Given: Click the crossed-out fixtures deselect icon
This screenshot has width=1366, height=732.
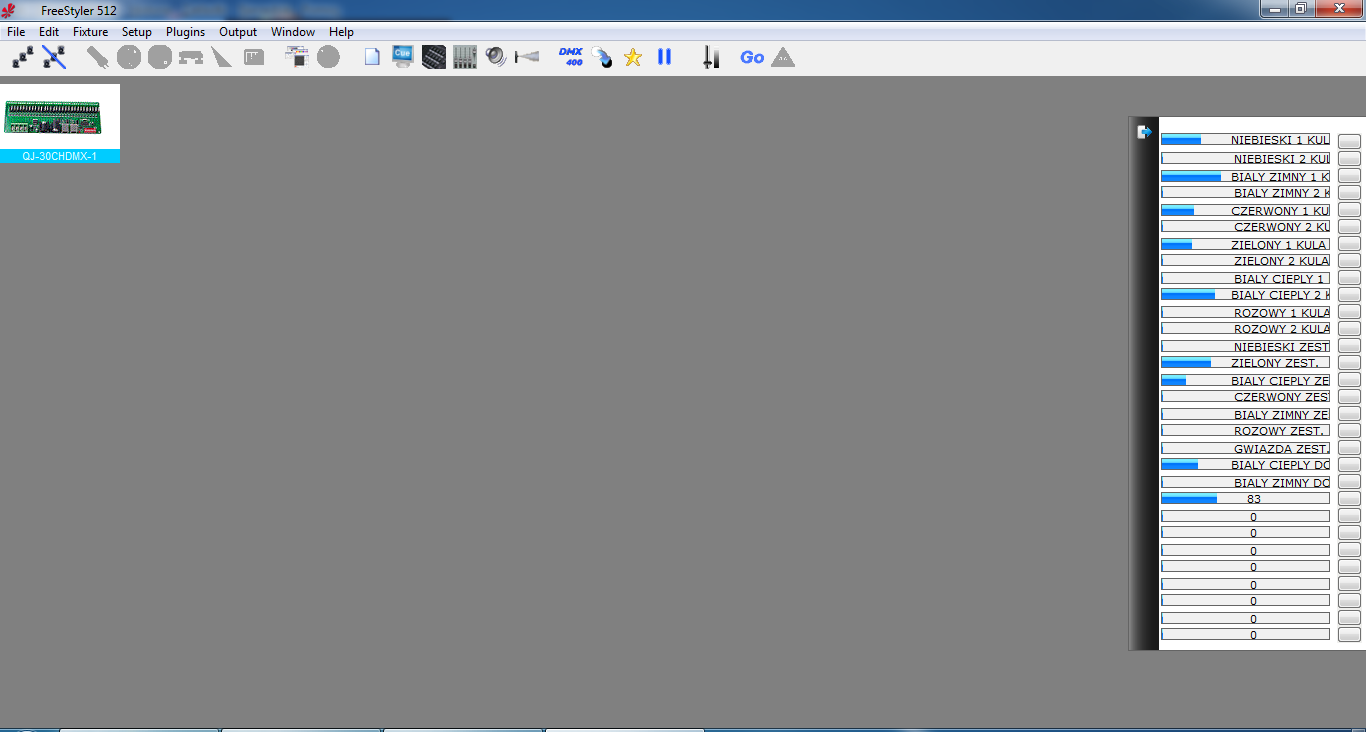Looking at the screenshot, I should point(54,57).
